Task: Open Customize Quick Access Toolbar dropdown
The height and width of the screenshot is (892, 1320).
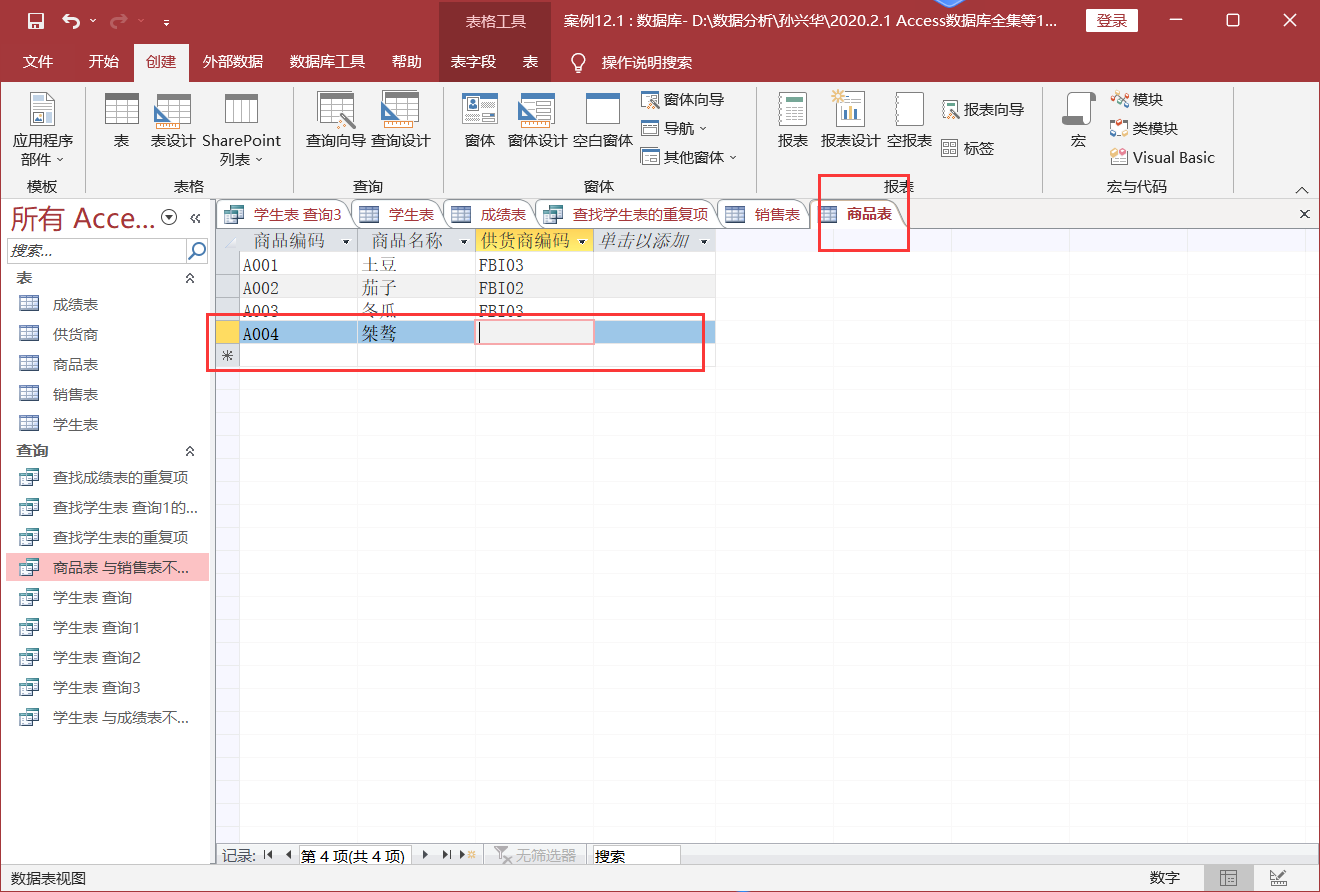Action: pyautogui.click(x=166, y=21)
